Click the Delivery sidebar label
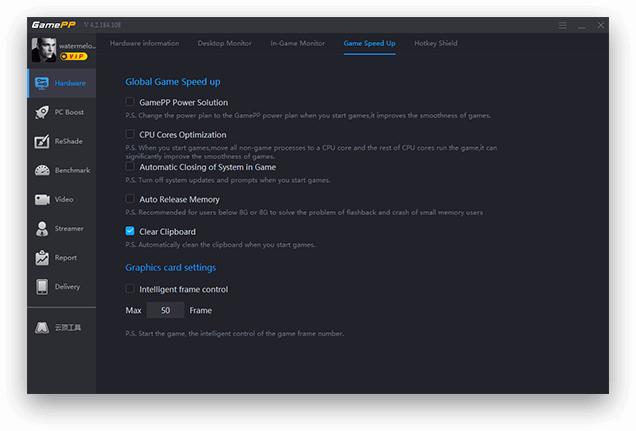636x431 pixels. coord(67,287)
